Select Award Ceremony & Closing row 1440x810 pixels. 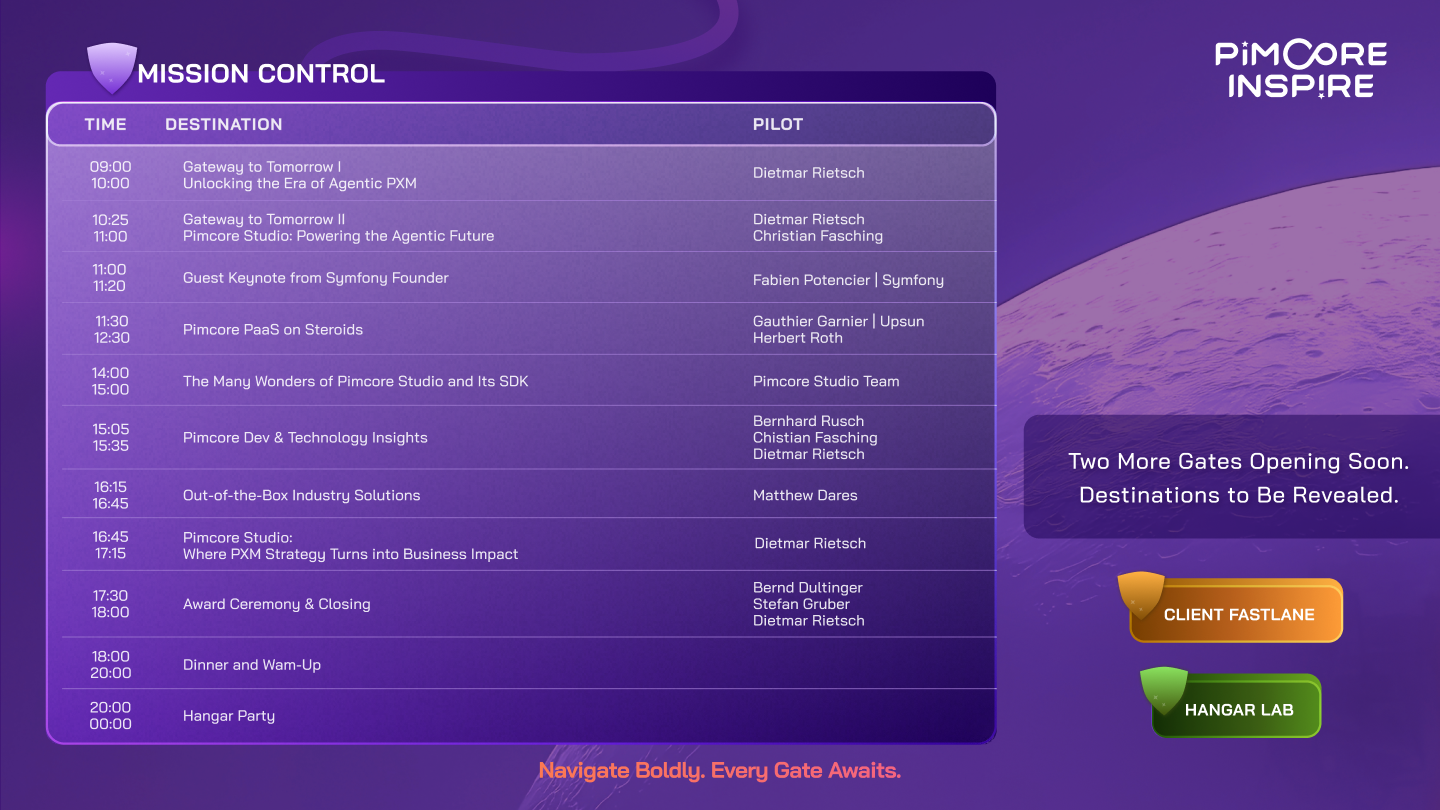coord(276,604)
